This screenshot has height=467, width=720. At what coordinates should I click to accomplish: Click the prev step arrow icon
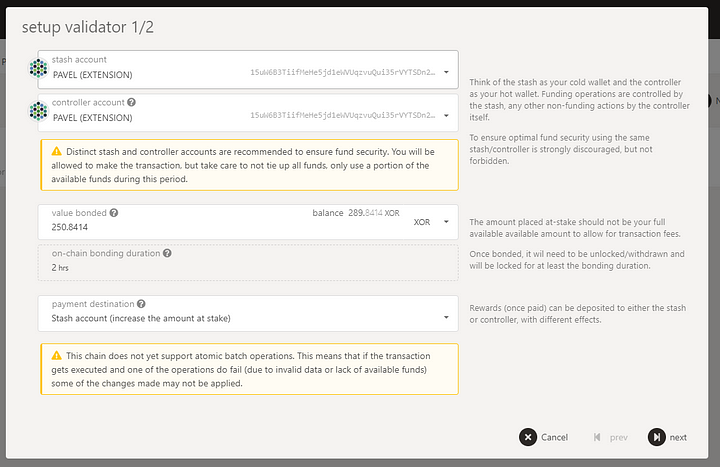[x=597, y=437]
